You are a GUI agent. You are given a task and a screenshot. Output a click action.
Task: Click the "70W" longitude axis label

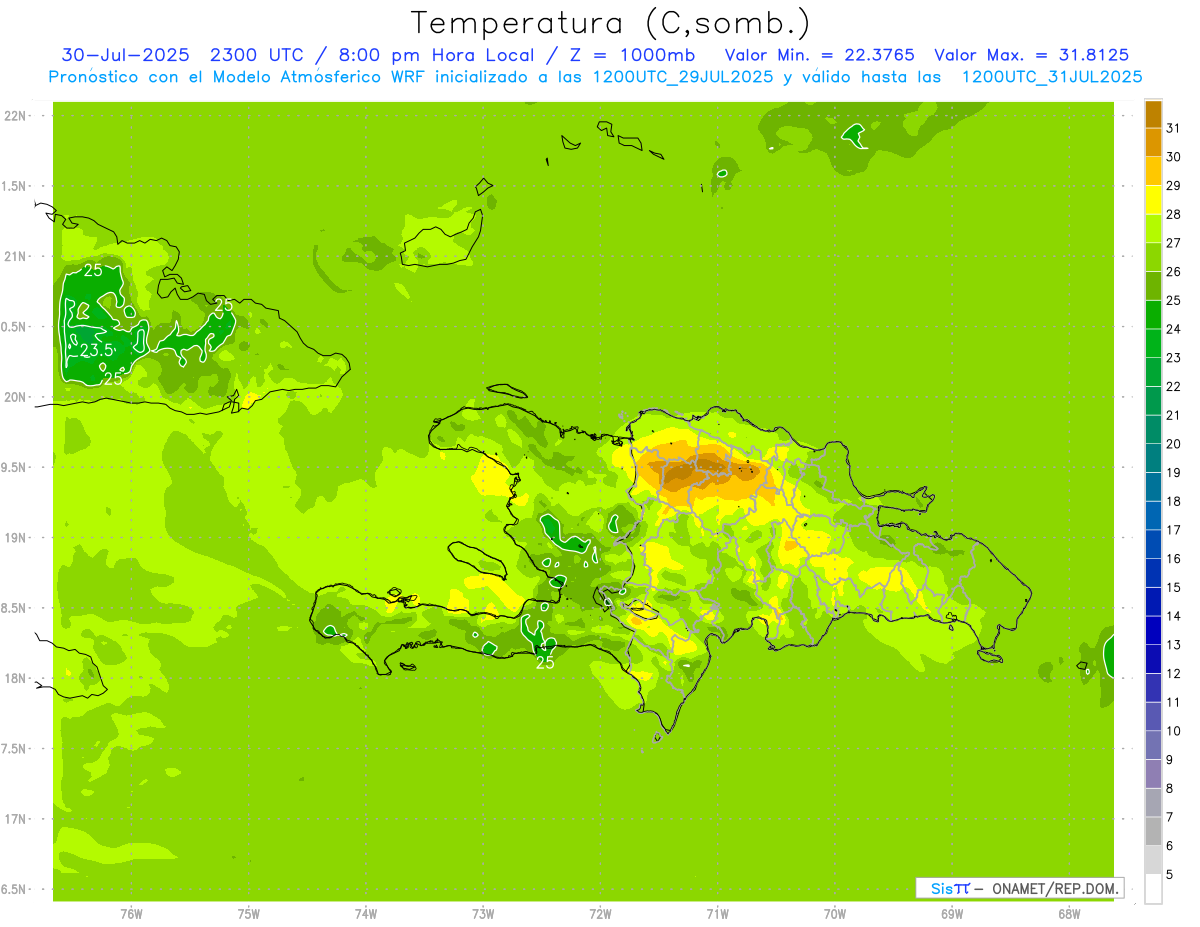click(835, 914)
